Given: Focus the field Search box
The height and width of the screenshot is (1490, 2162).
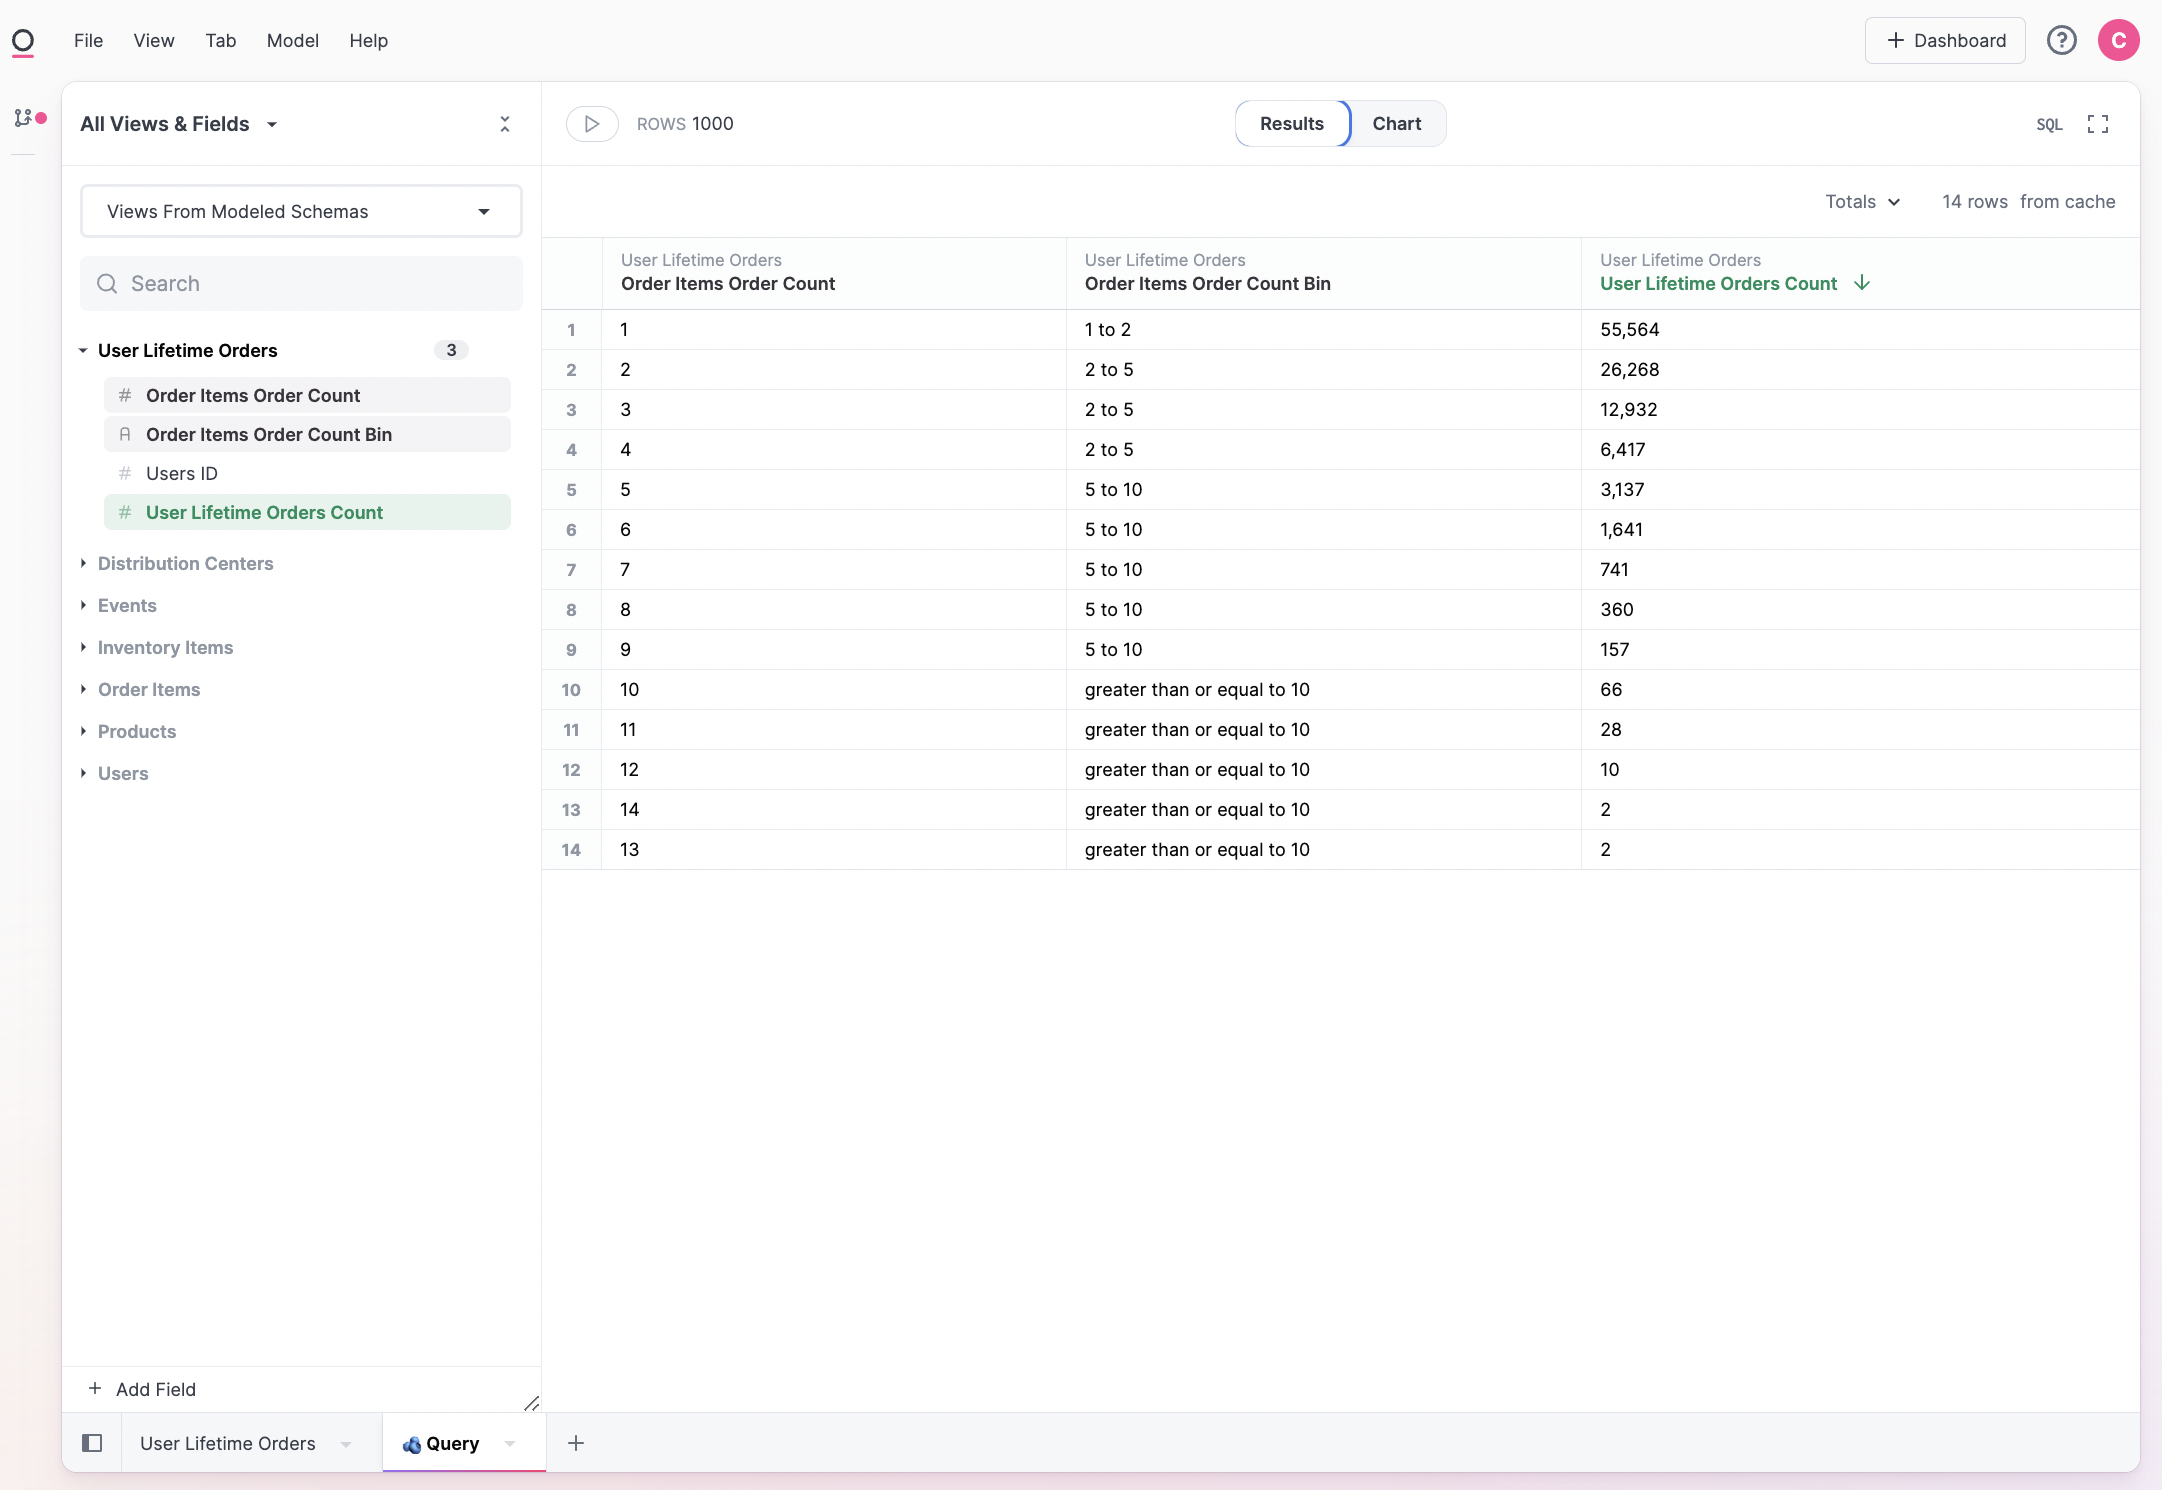Looking at the screenshot, I should 300,284.
